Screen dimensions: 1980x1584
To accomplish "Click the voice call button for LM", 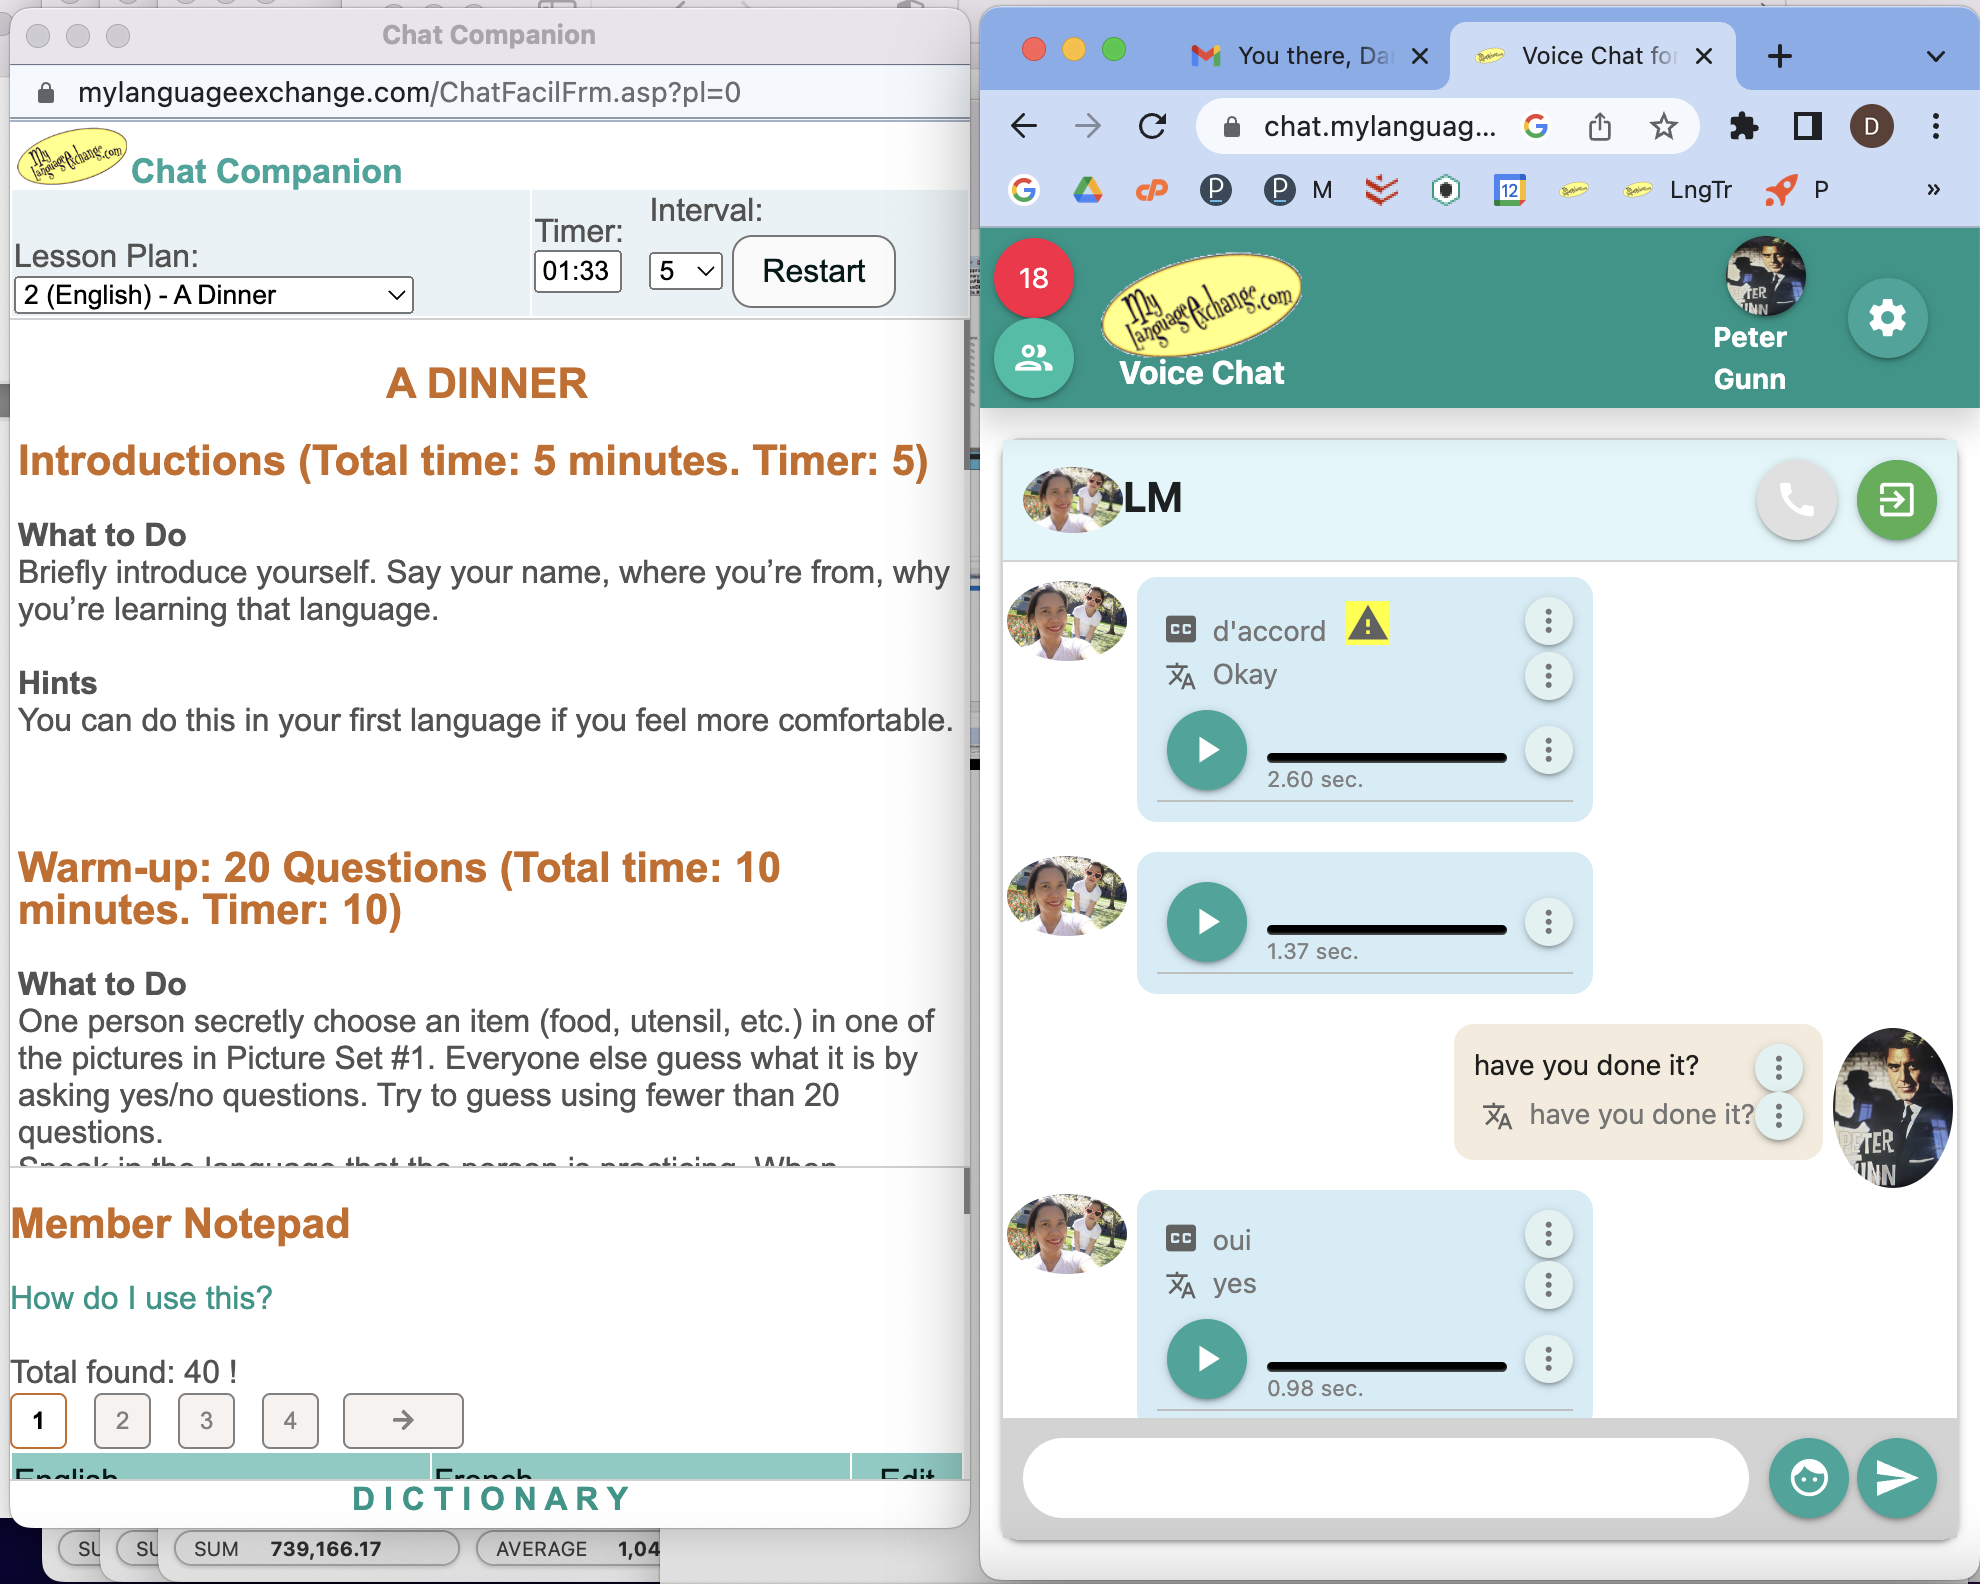I will [1796, 498].
